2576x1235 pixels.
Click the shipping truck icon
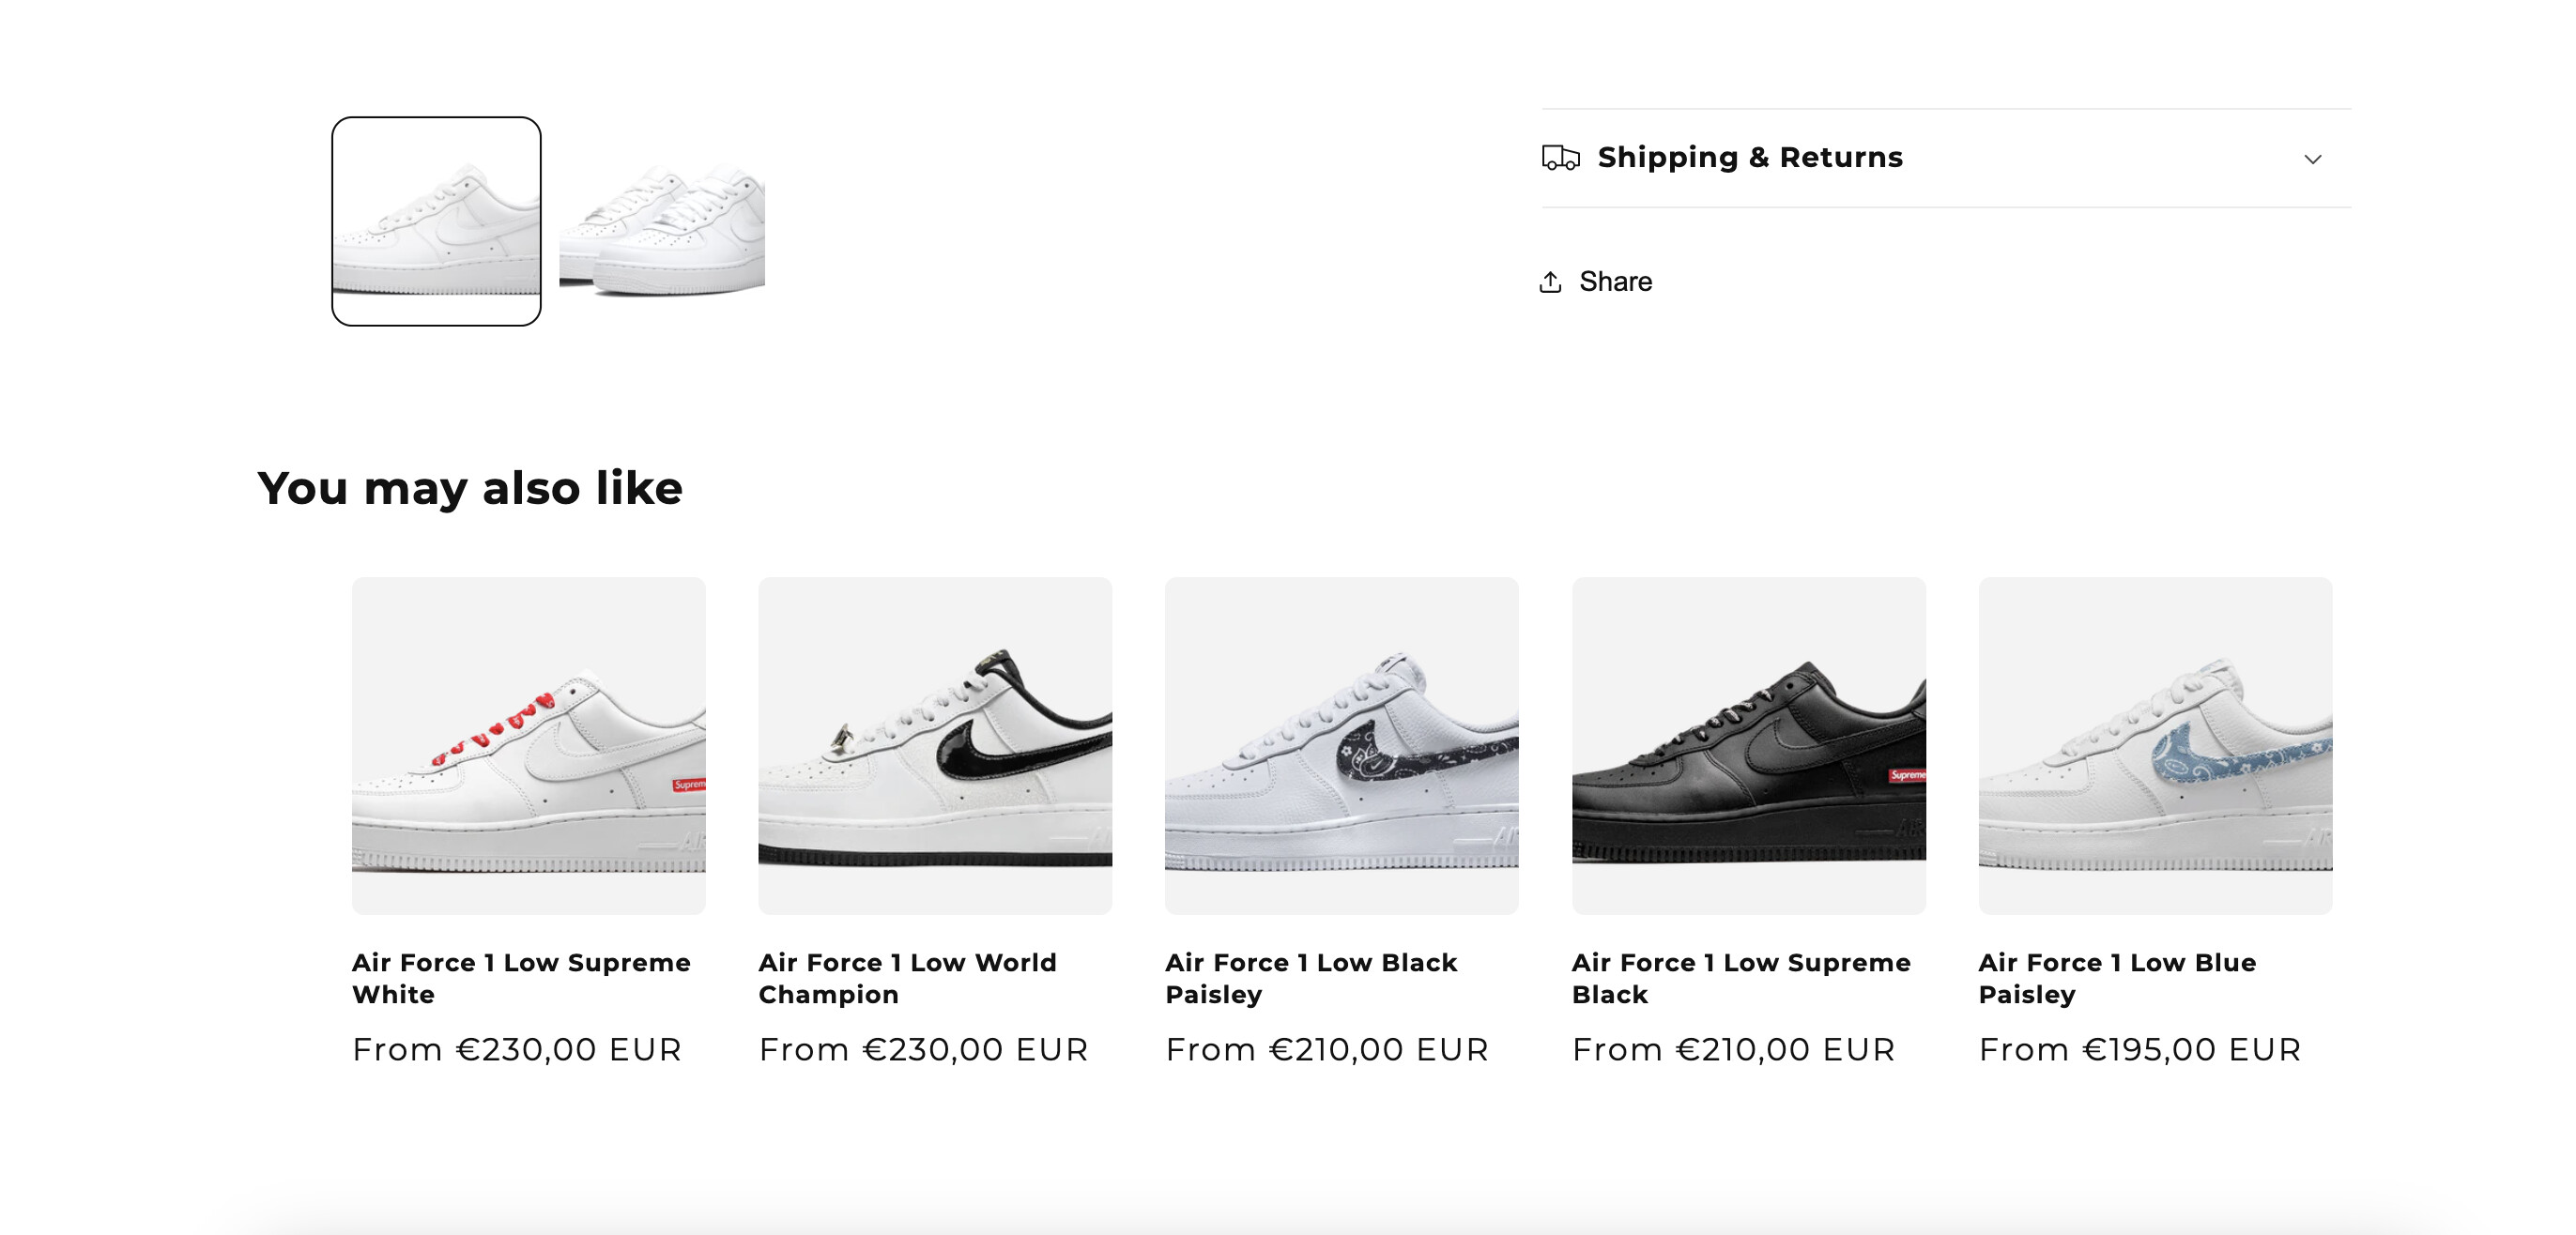[1560, 158]
